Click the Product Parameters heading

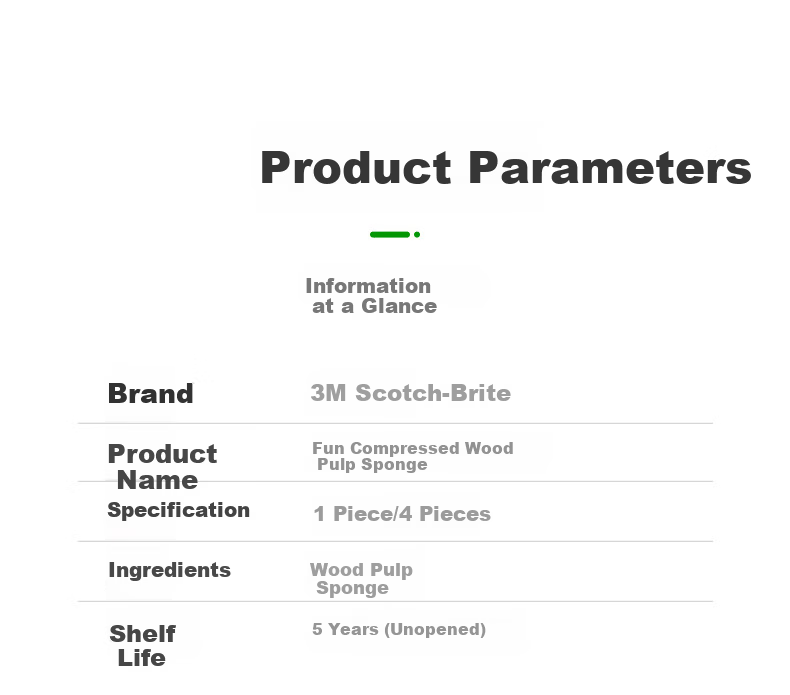click(505, 168)
